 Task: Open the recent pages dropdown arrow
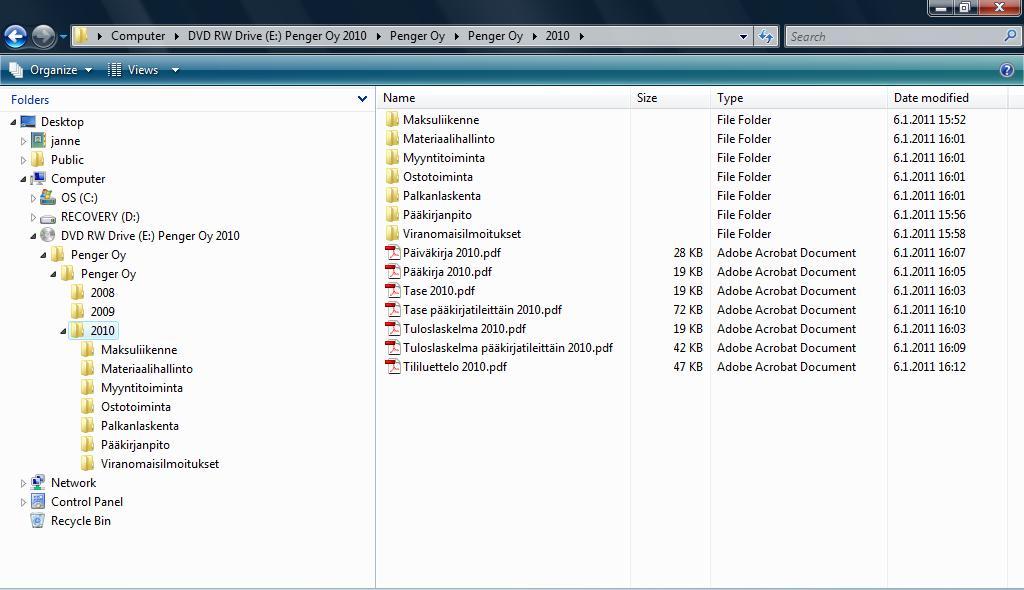pyautogui.click(x=63, y=37)
